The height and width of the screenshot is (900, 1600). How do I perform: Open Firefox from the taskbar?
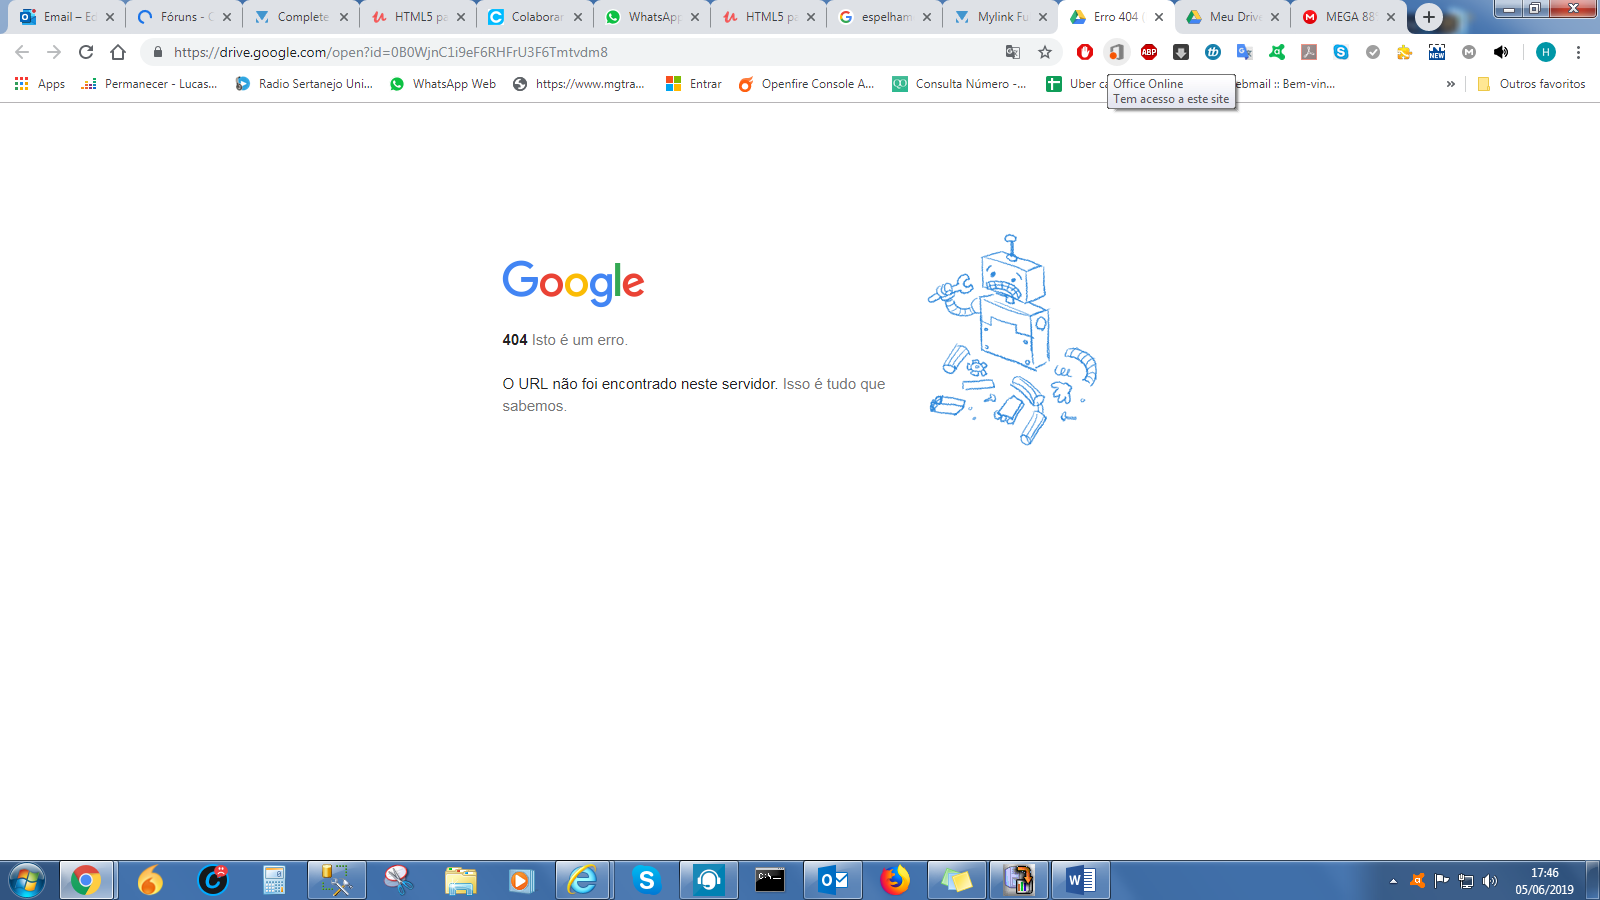tap(895, 880)
